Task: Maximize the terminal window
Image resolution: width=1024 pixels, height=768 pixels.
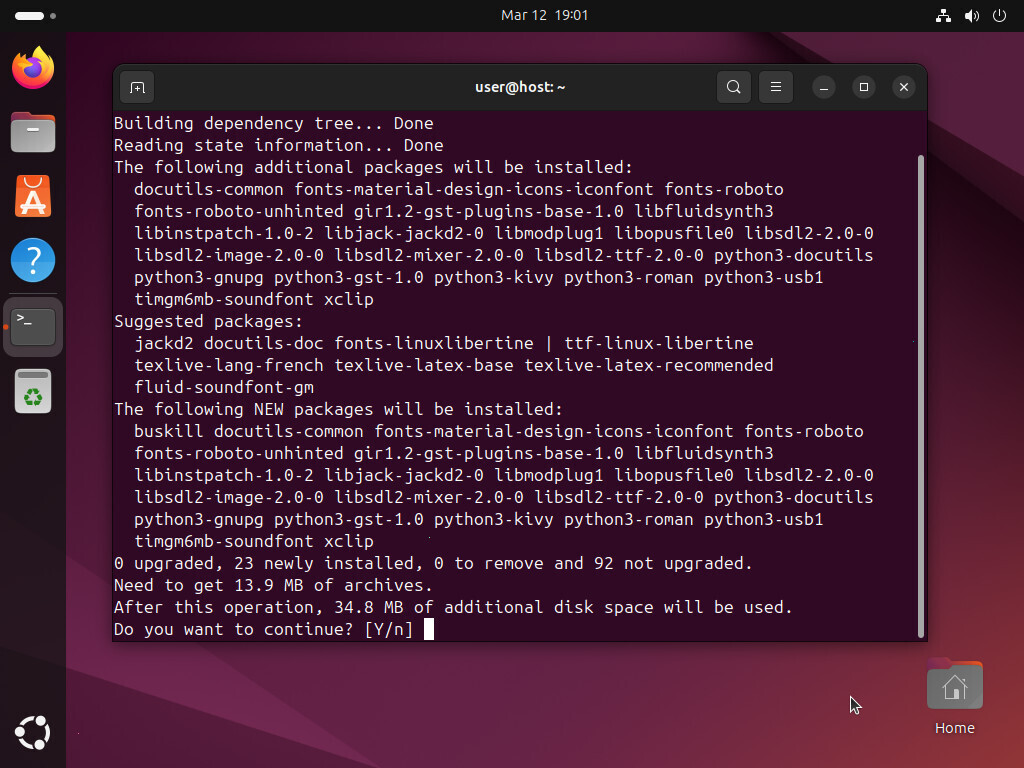Action: [x=864, y=87]
